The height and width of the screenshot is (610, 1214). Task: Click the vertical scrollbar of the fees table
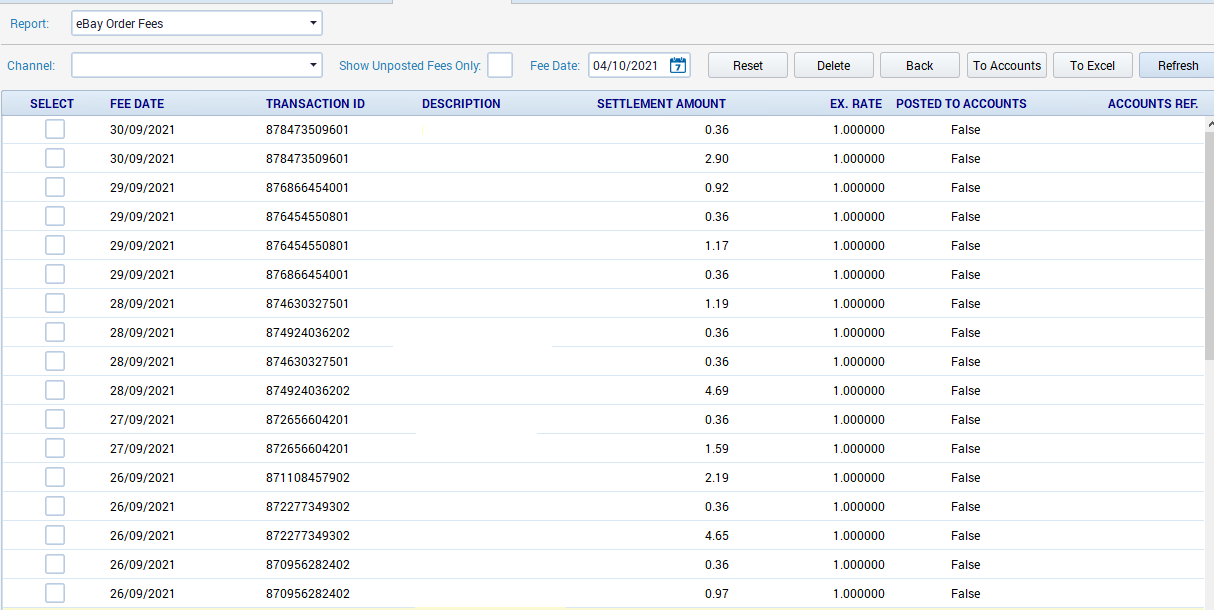point(1209,245)
